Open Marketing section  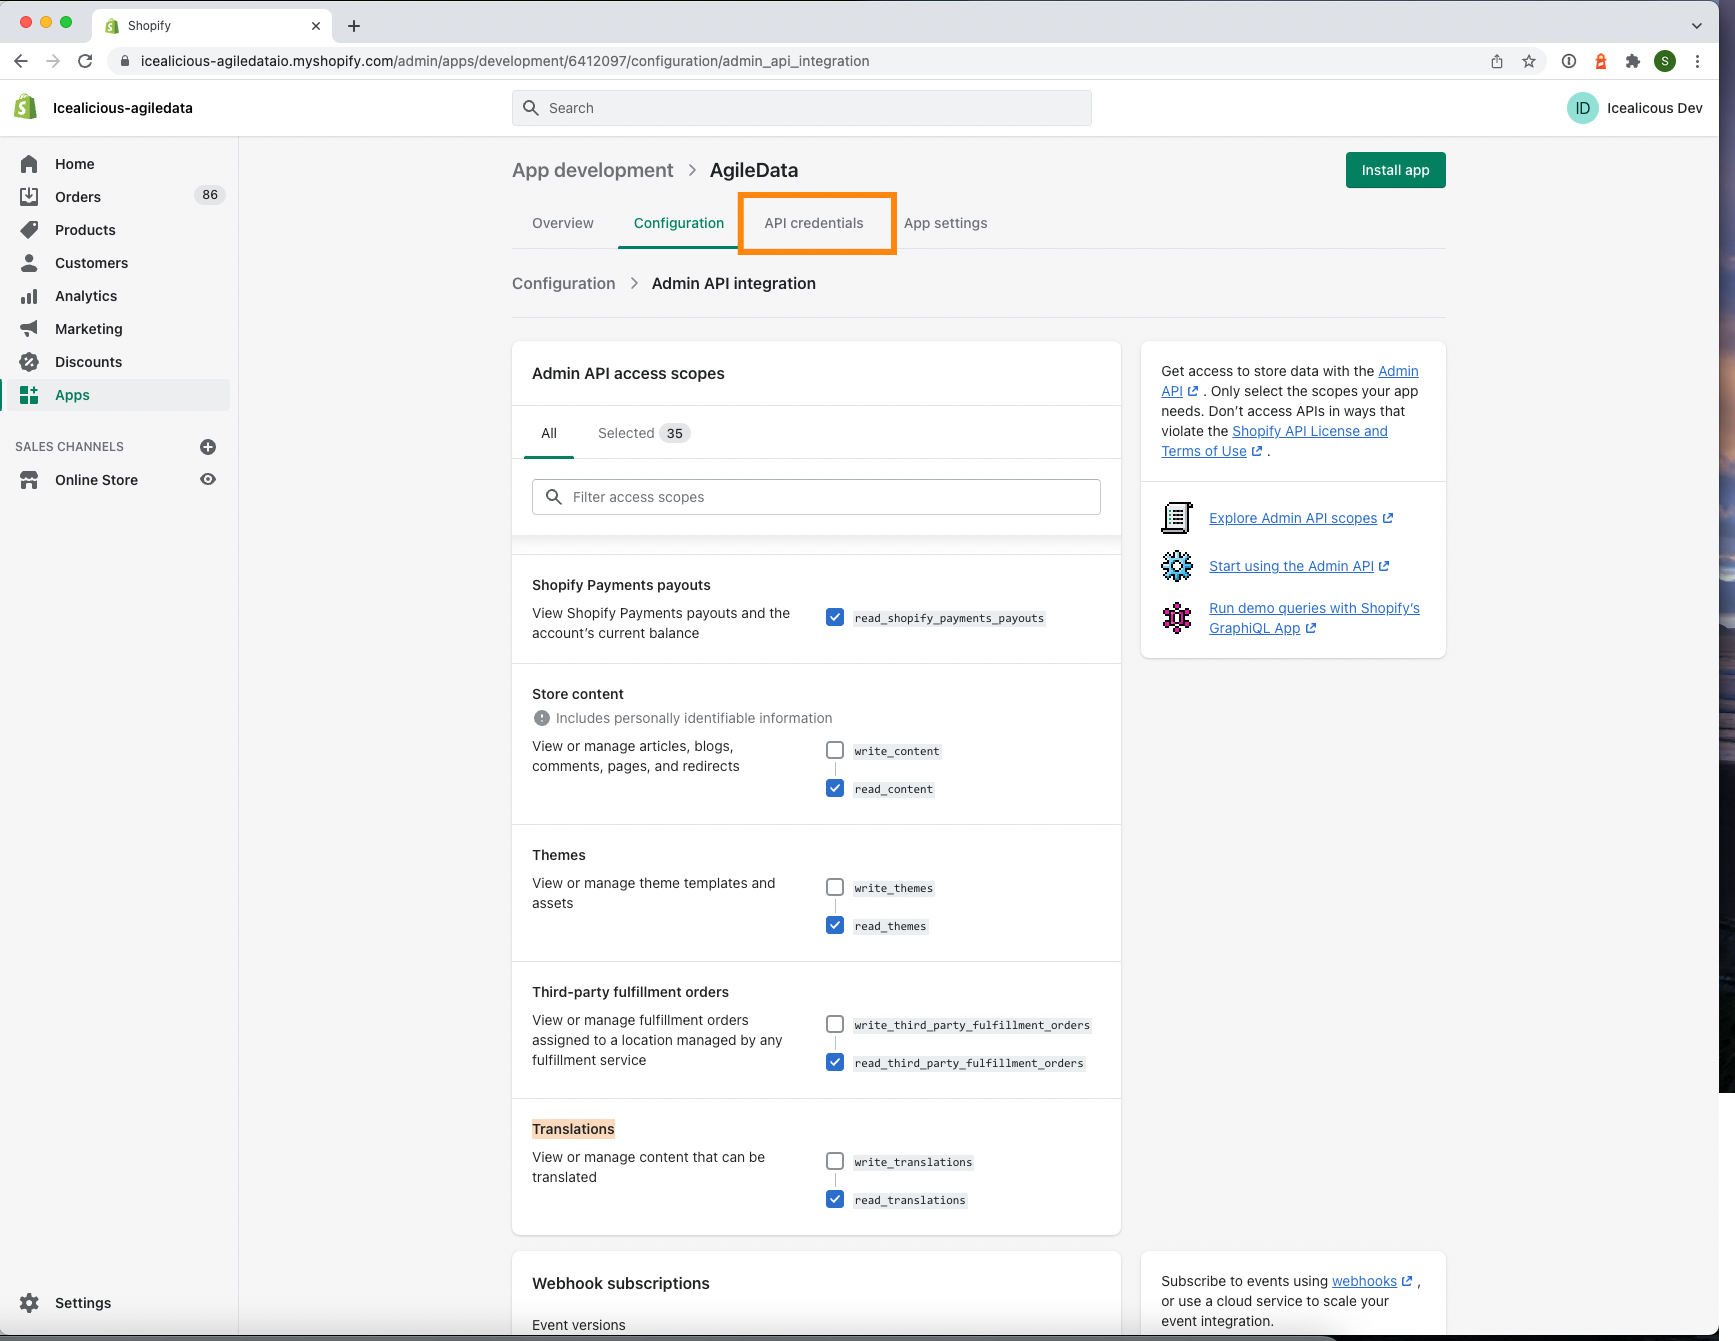click(x=88, y=329)
